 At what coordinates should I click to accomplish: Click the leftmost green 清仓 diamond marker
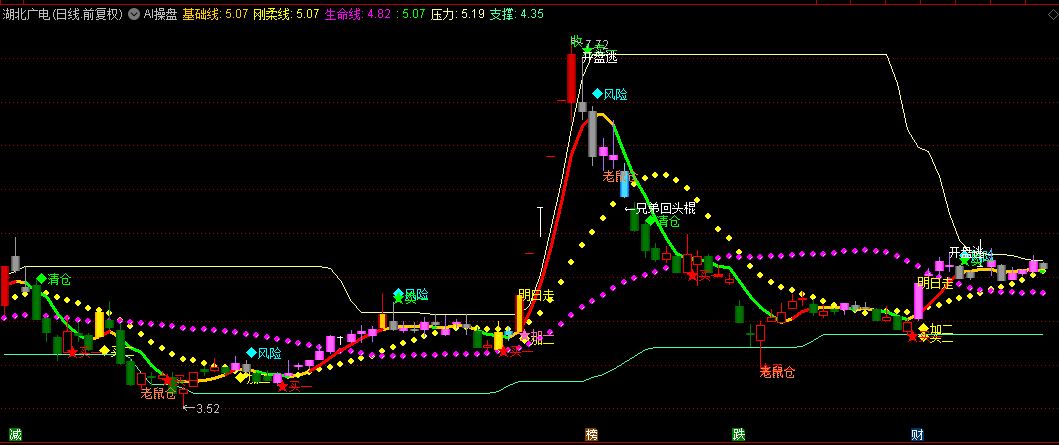pyautogui.click(x=41, y=278)
